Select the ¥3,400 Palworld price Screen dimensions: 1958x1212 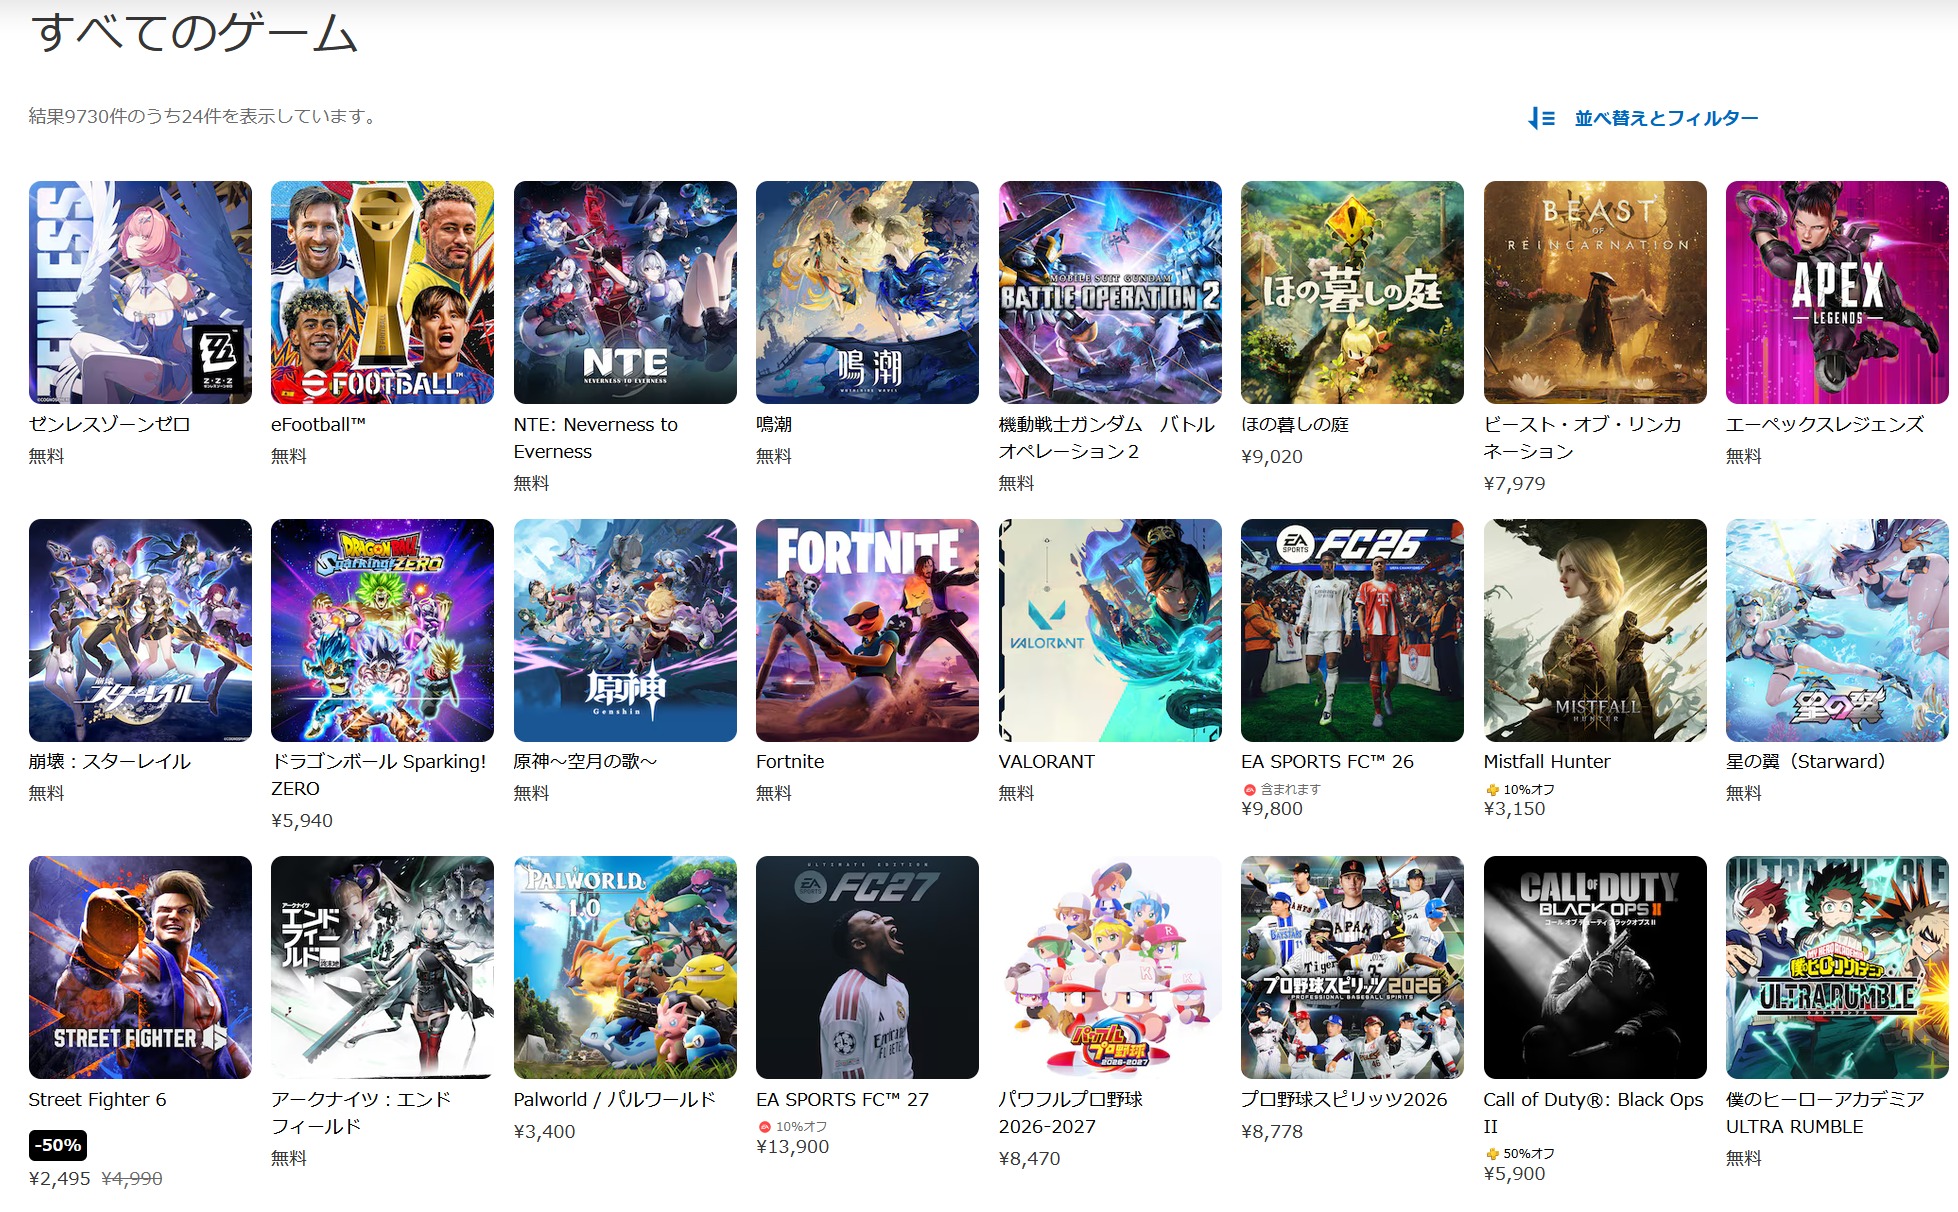pos(545,1132)
